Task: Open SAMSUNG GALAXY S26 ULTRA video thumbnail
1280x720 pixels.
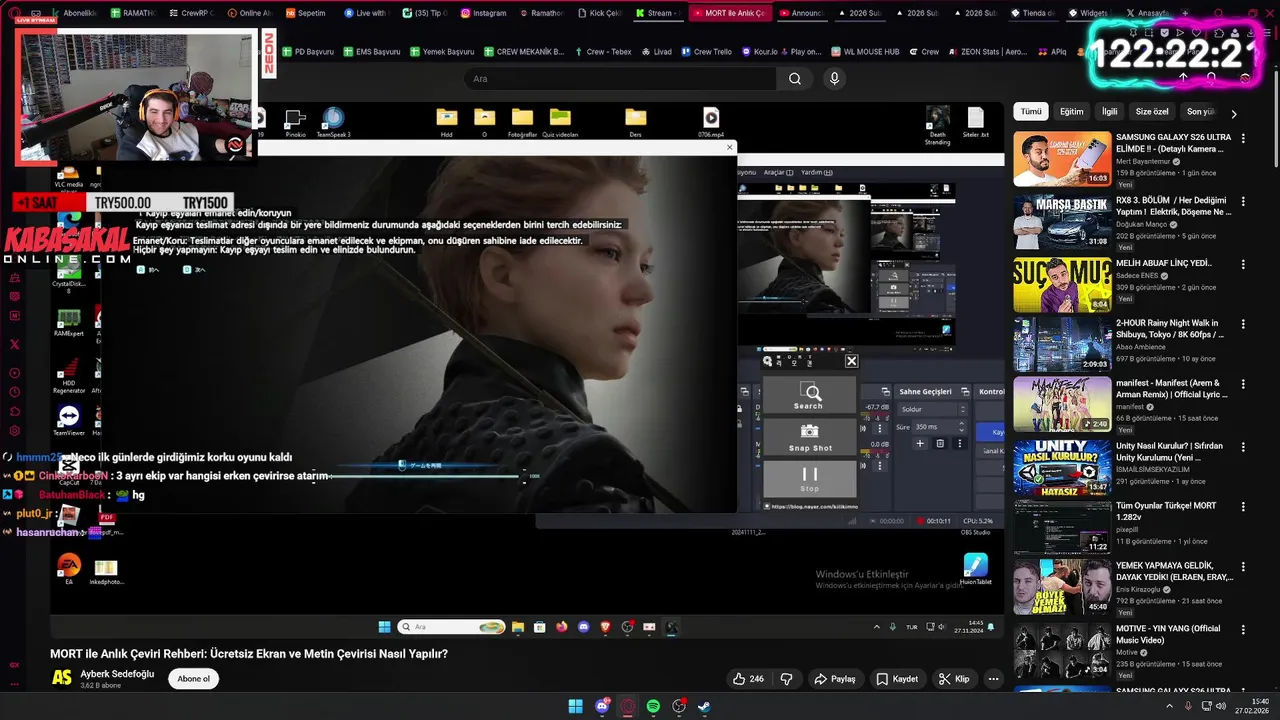Action: coord(1062,159)
